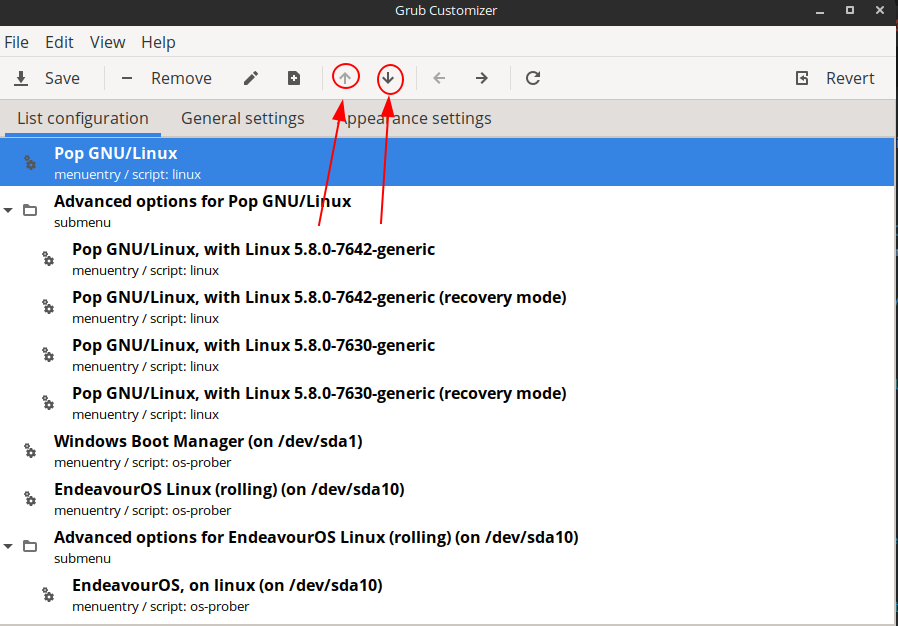Click gear icon of 5.8.0-7642-generic recovery mode entry
Image resolution: width=898 pixels, height=626 pixels.
tap(48, 307)
